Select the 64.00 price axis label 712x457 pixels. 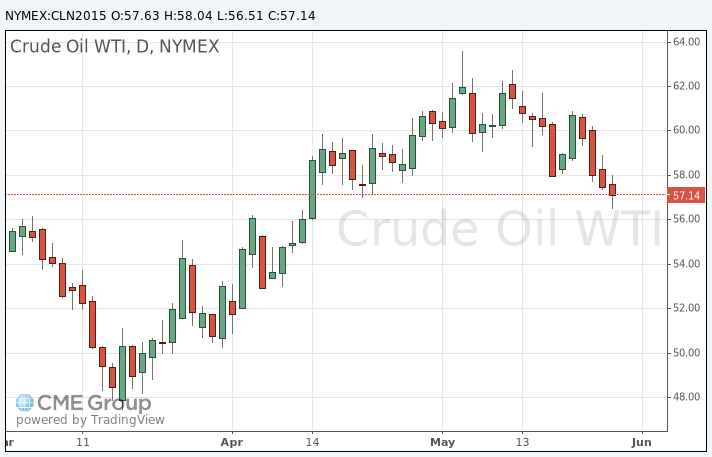tap(686, 42)
